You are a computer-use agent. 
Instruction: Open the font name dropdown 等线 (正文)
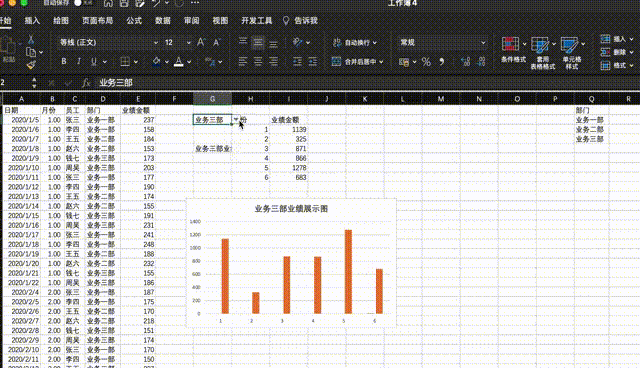pos(156,42)
